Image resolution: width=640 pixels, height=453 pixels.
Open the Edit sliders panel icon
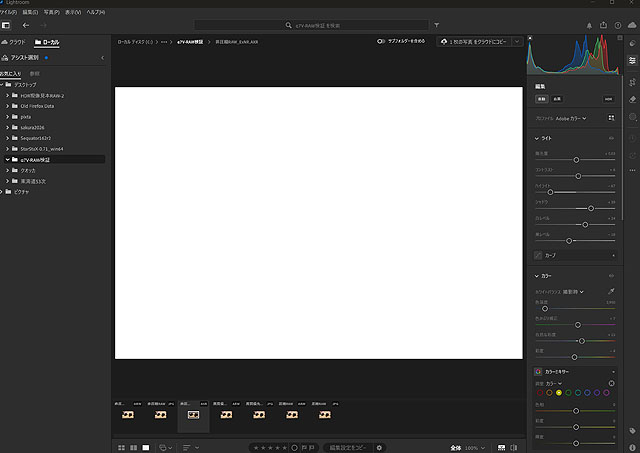632,60
